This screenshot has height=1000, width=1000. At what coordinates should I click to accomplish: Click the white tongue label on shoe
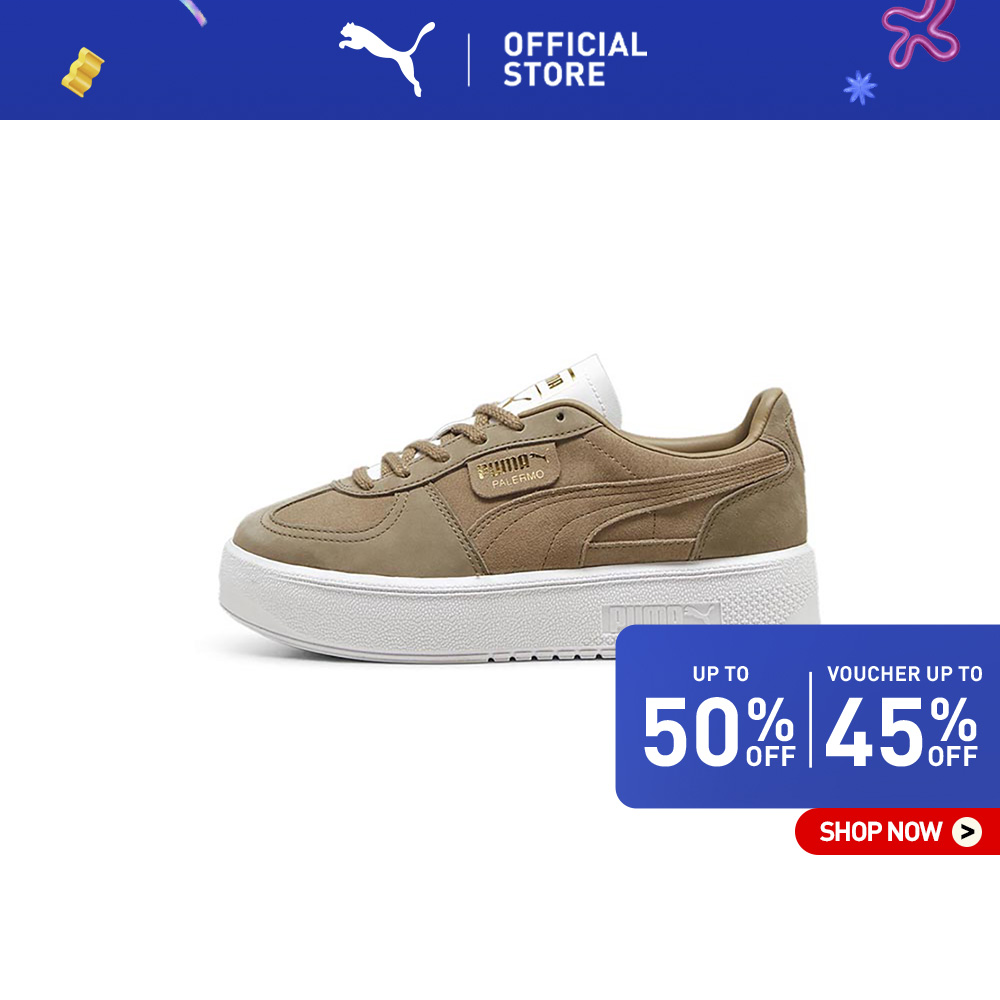click(x=570, y=387)
